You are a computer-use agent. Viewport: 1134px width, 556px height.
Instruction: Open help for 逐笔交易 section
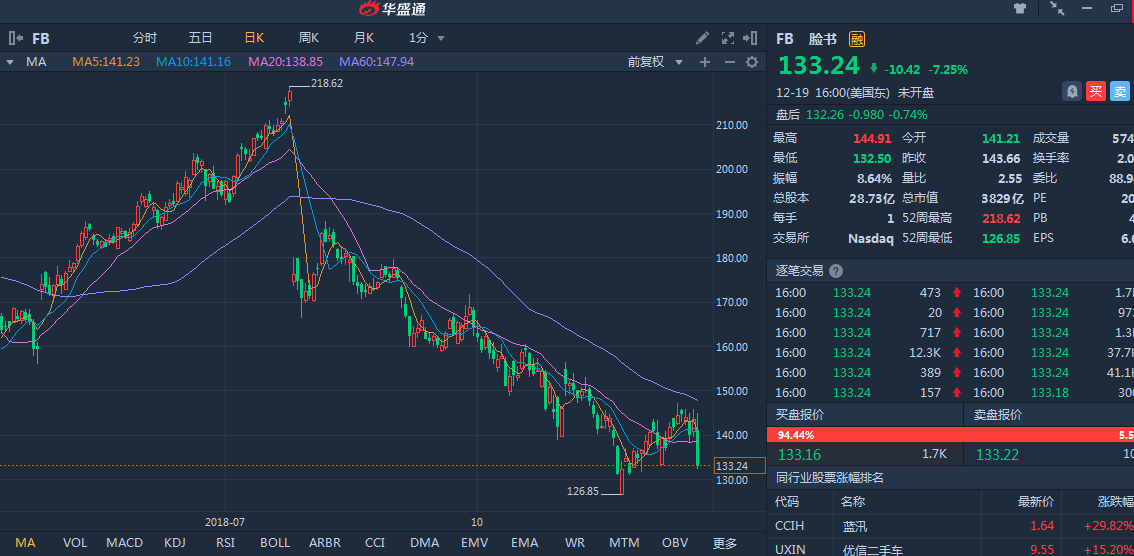[836, 271]
